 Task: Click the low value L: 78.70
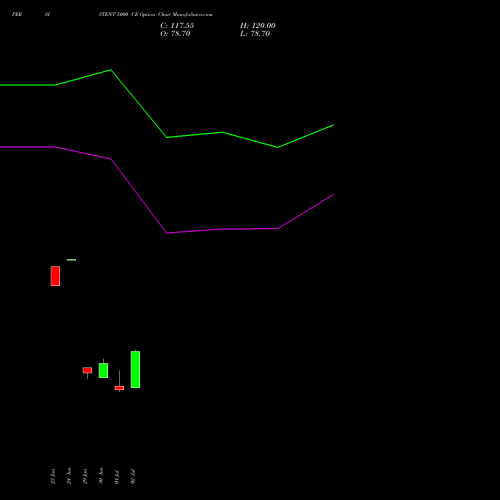255,34
